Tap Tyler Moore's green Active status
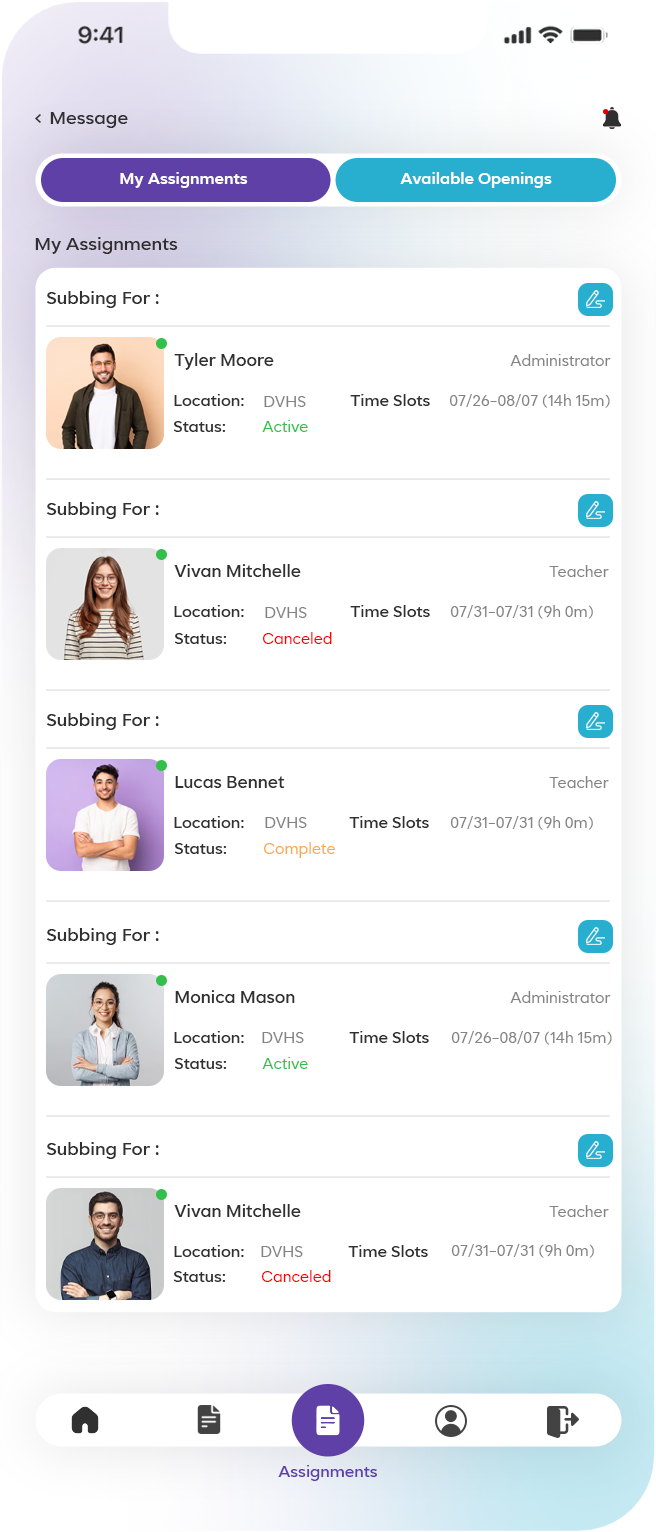656x1532 pixels. (285, 427)
